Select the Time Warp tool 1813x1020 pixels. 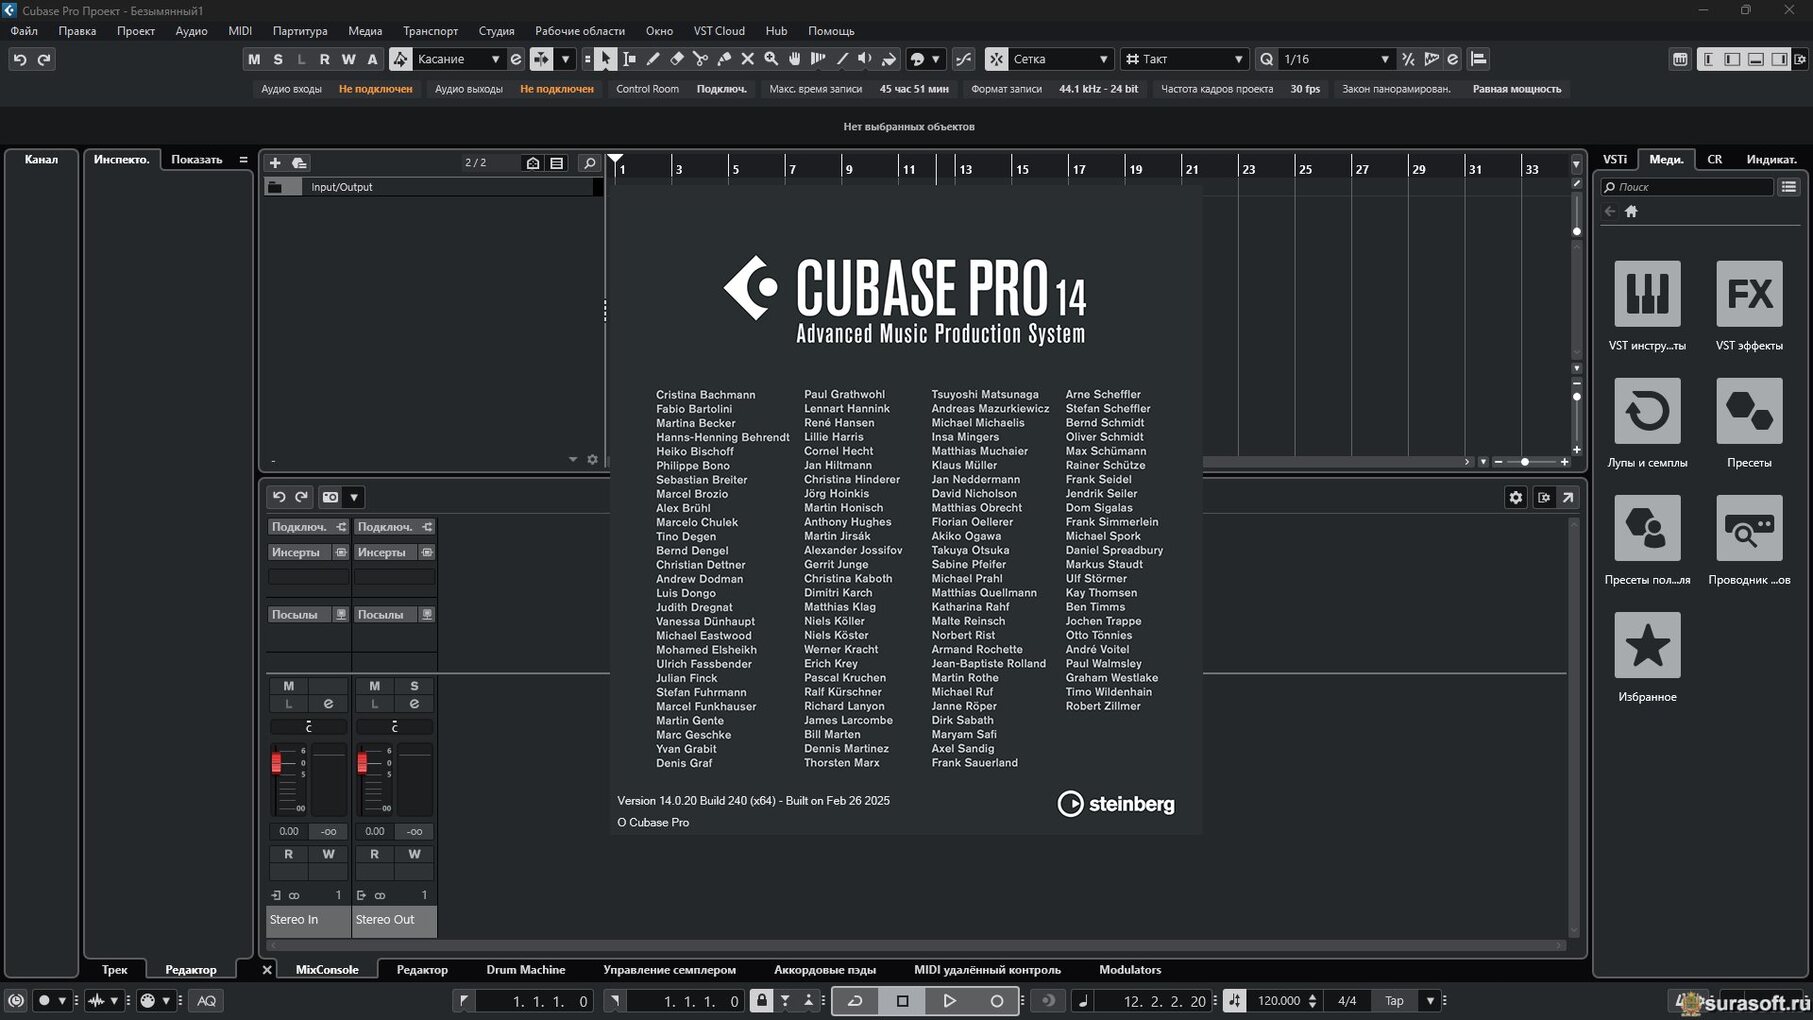click(818, 59)
